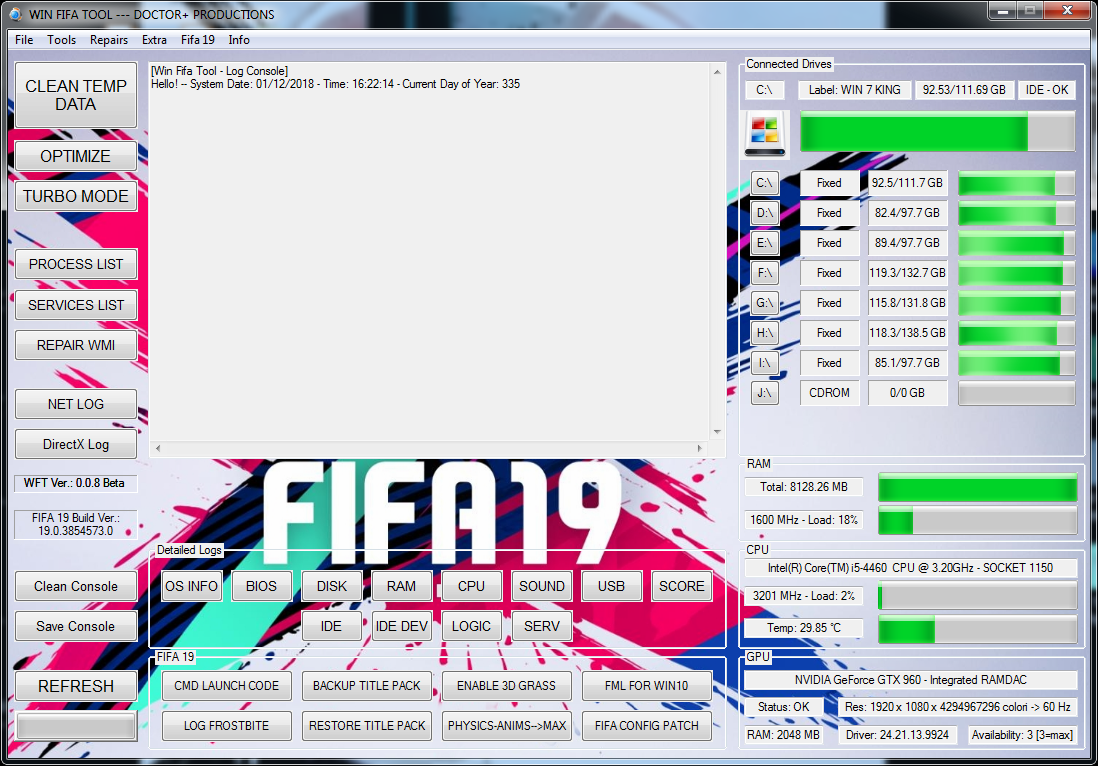Show USB detailed log
Viewport: 1098px width, 766px height.
611,586
